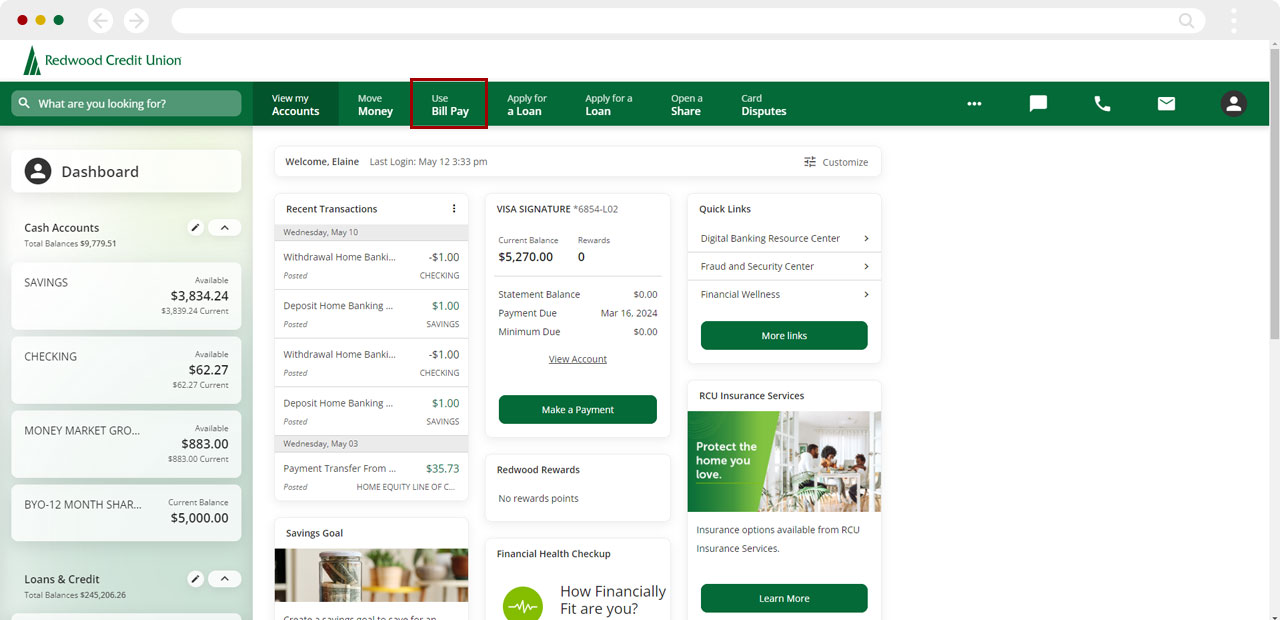Select View my Accounts menu

(296, 104)
